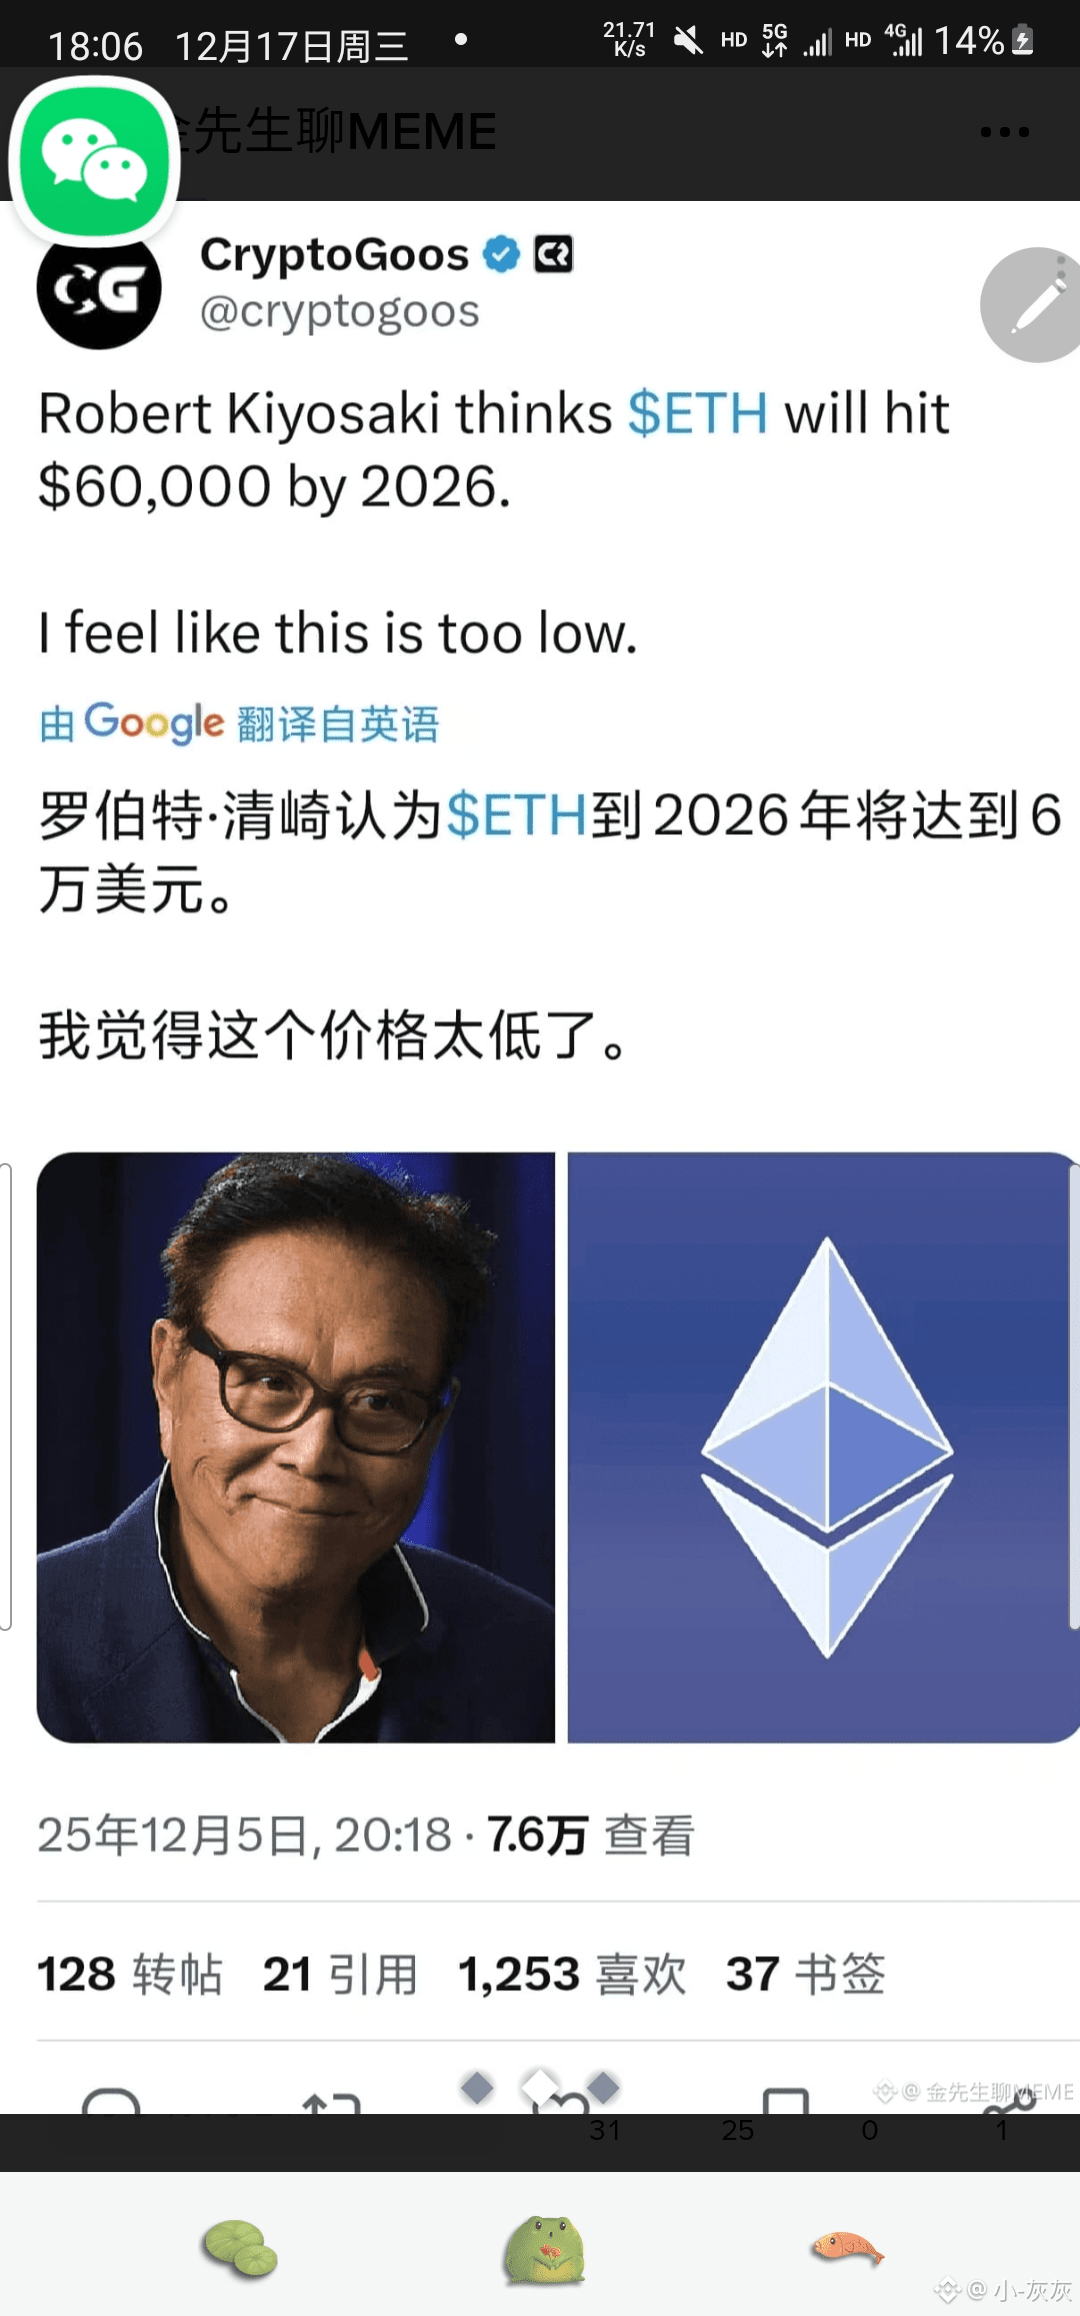Tap the WeChat floating app icon
The width and height of the screenshot is (1080, 2316).
tap(95, 160)
